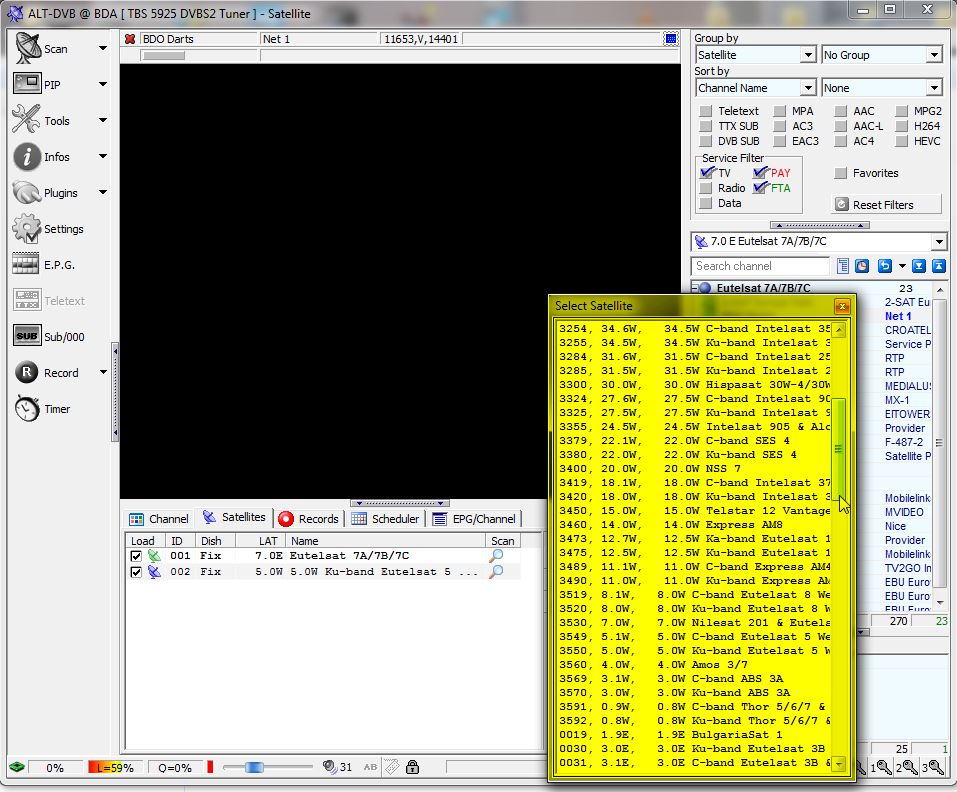Open the Scan satellite dish tool

click(x=27, y=48)
